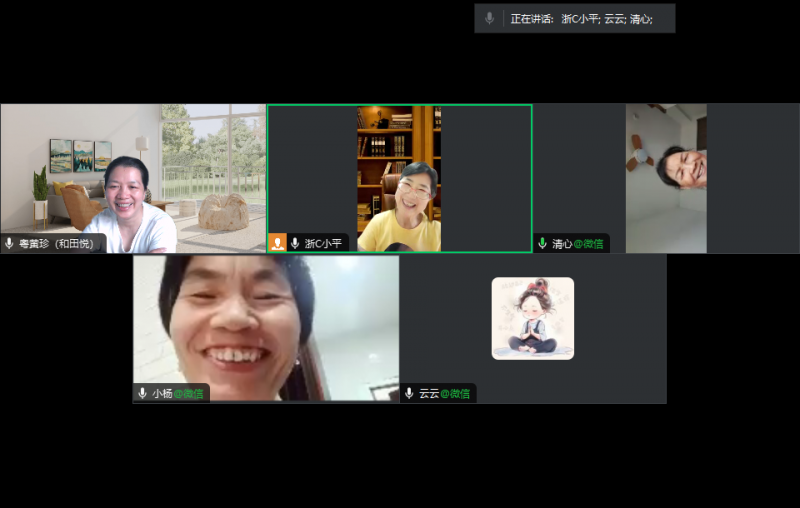
Task: Click the mic icon beside 粤黄珍（和田悦）
Action: [10, 243]
